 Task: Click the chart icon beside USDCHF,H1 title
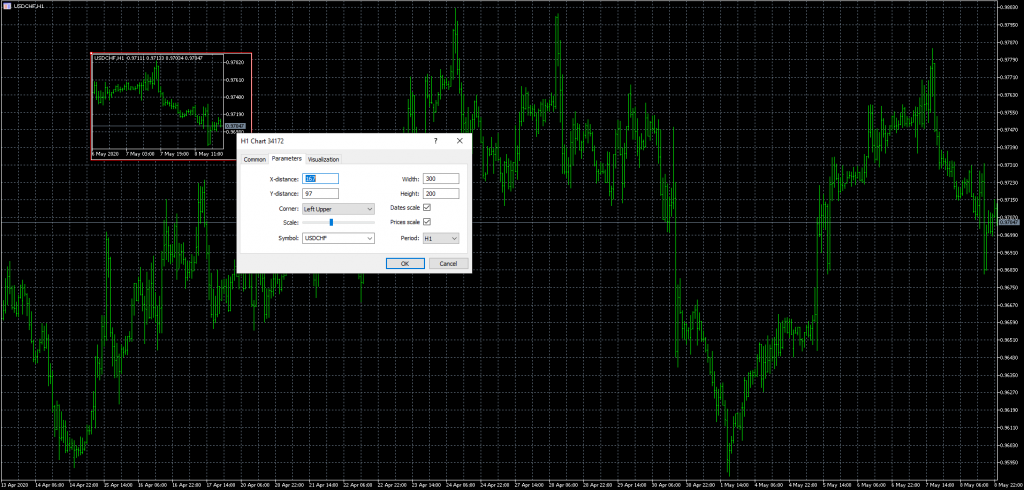pyautogui.click(x=6, y=5)
